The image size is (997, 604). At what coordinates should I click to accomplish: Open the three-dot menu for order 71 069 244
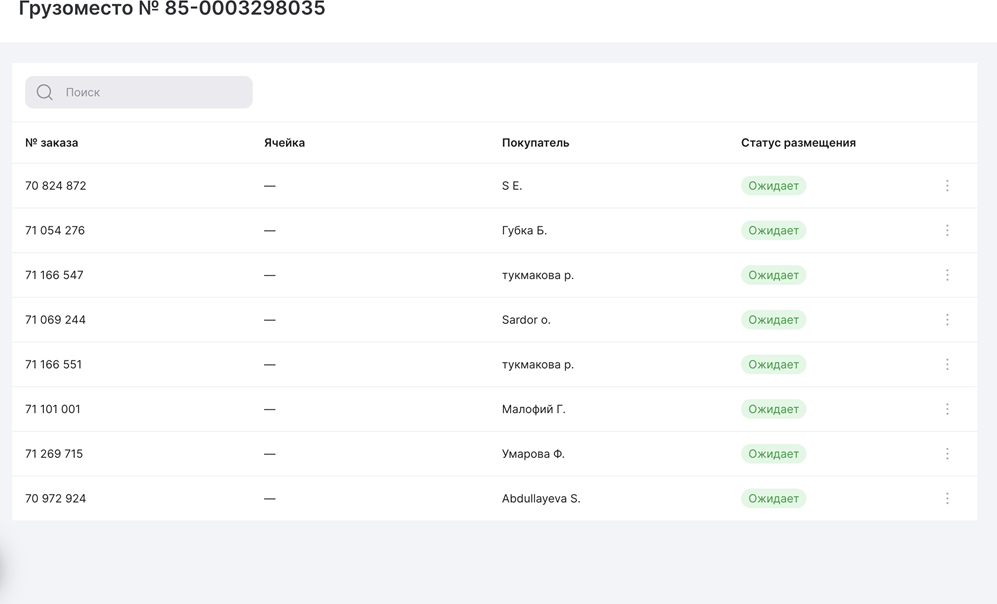coord(947,320)
